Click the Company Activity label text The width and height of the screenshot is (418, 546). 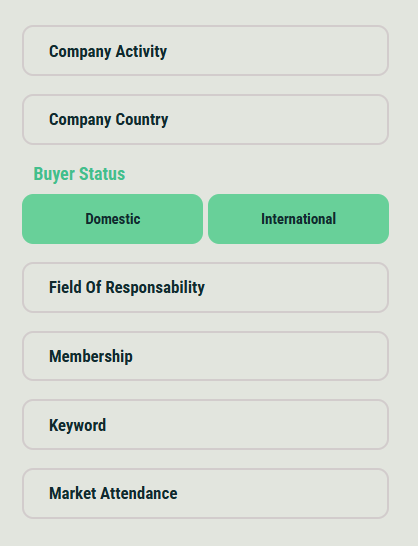[108, 52]
